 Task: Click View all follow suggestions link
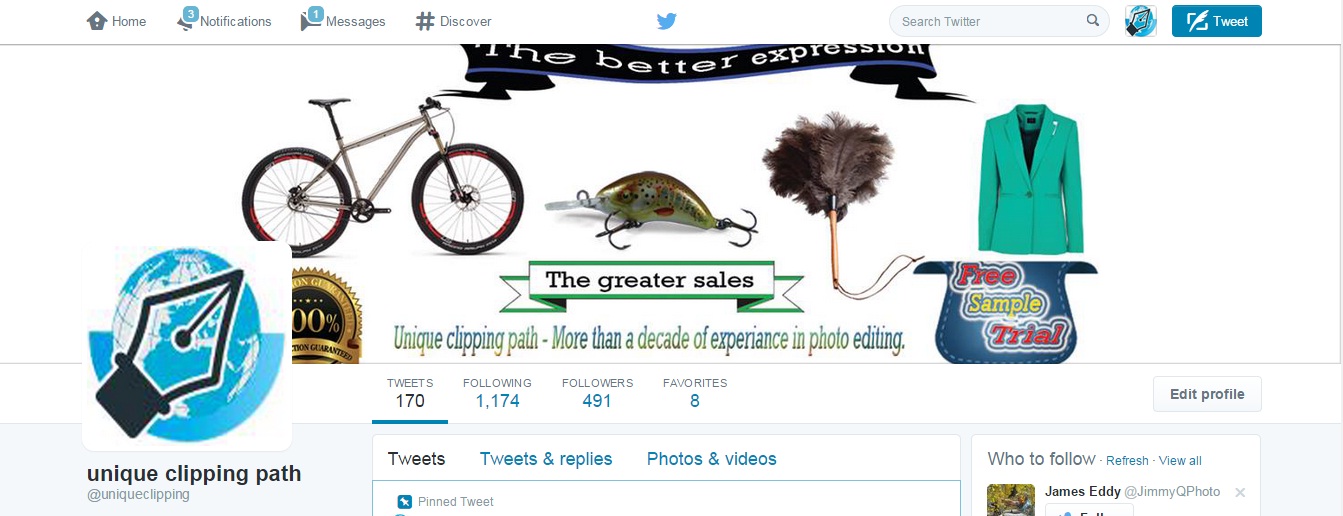(x=1180, y=461)
